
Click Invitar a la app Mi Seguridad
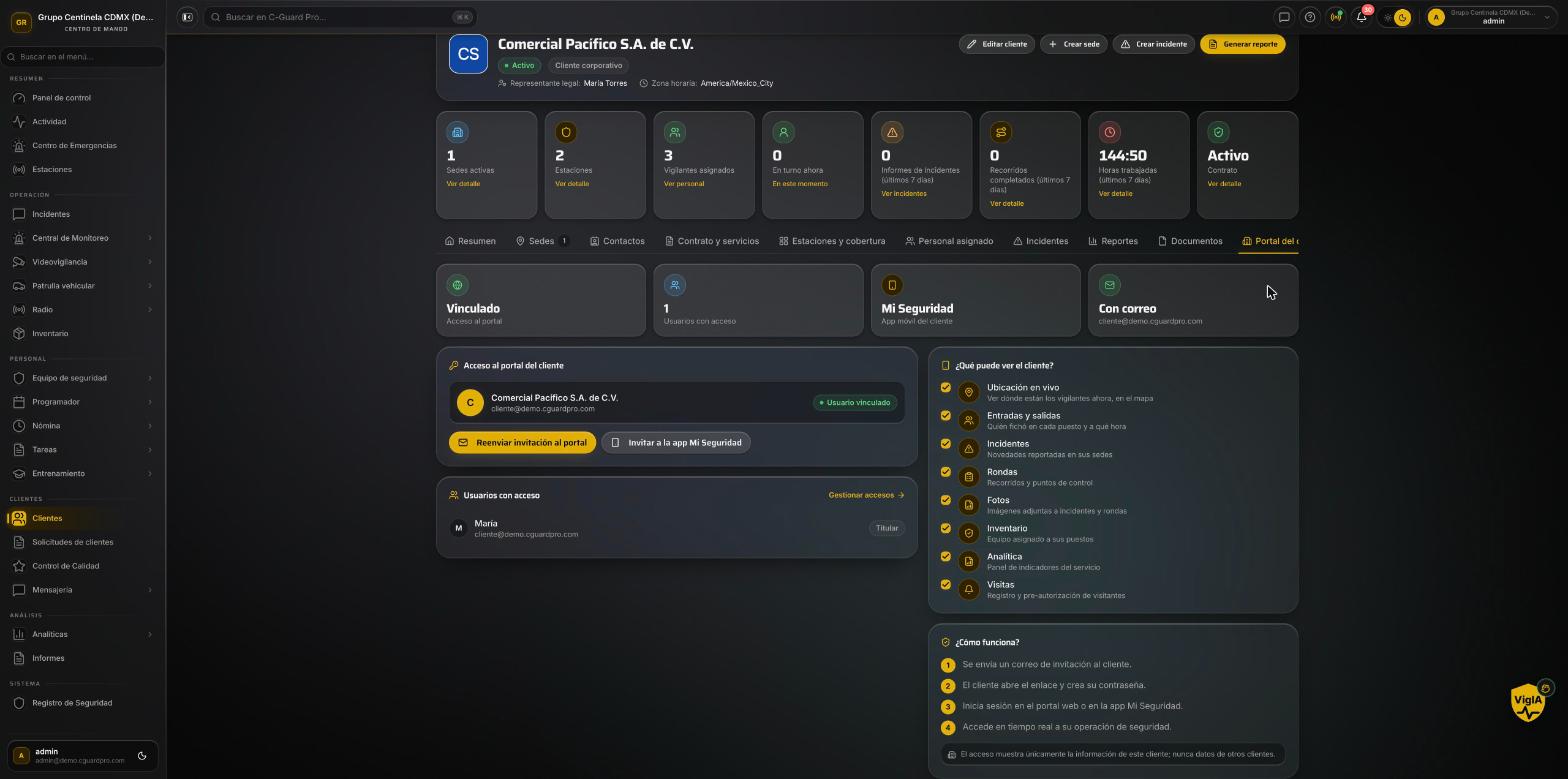(x=676, y=443)
